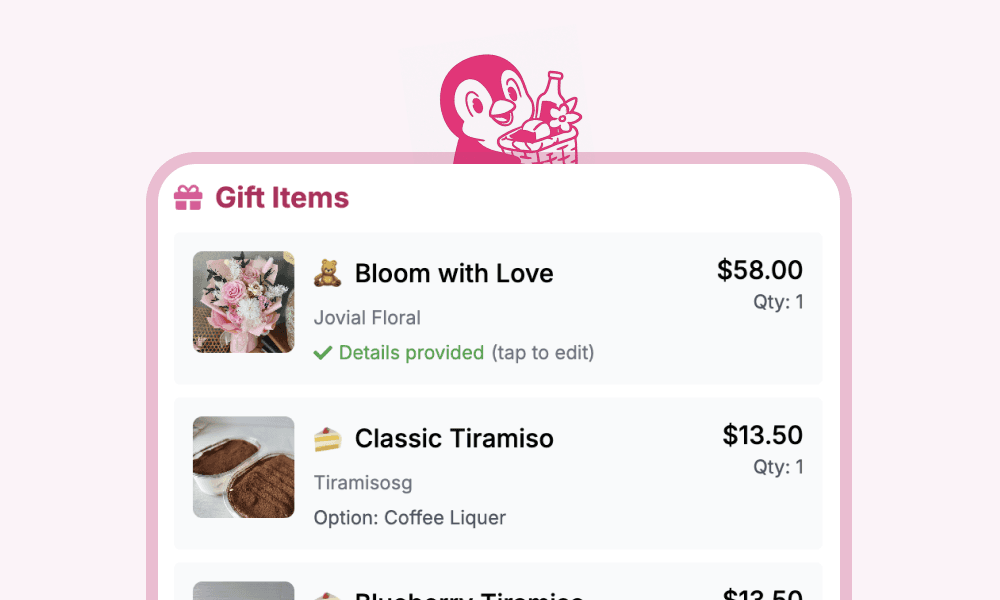Select the Bloom with Love item title
The height and width of the screenshot is (600, 1000).
pyautogui.click(x=454, y=273)
